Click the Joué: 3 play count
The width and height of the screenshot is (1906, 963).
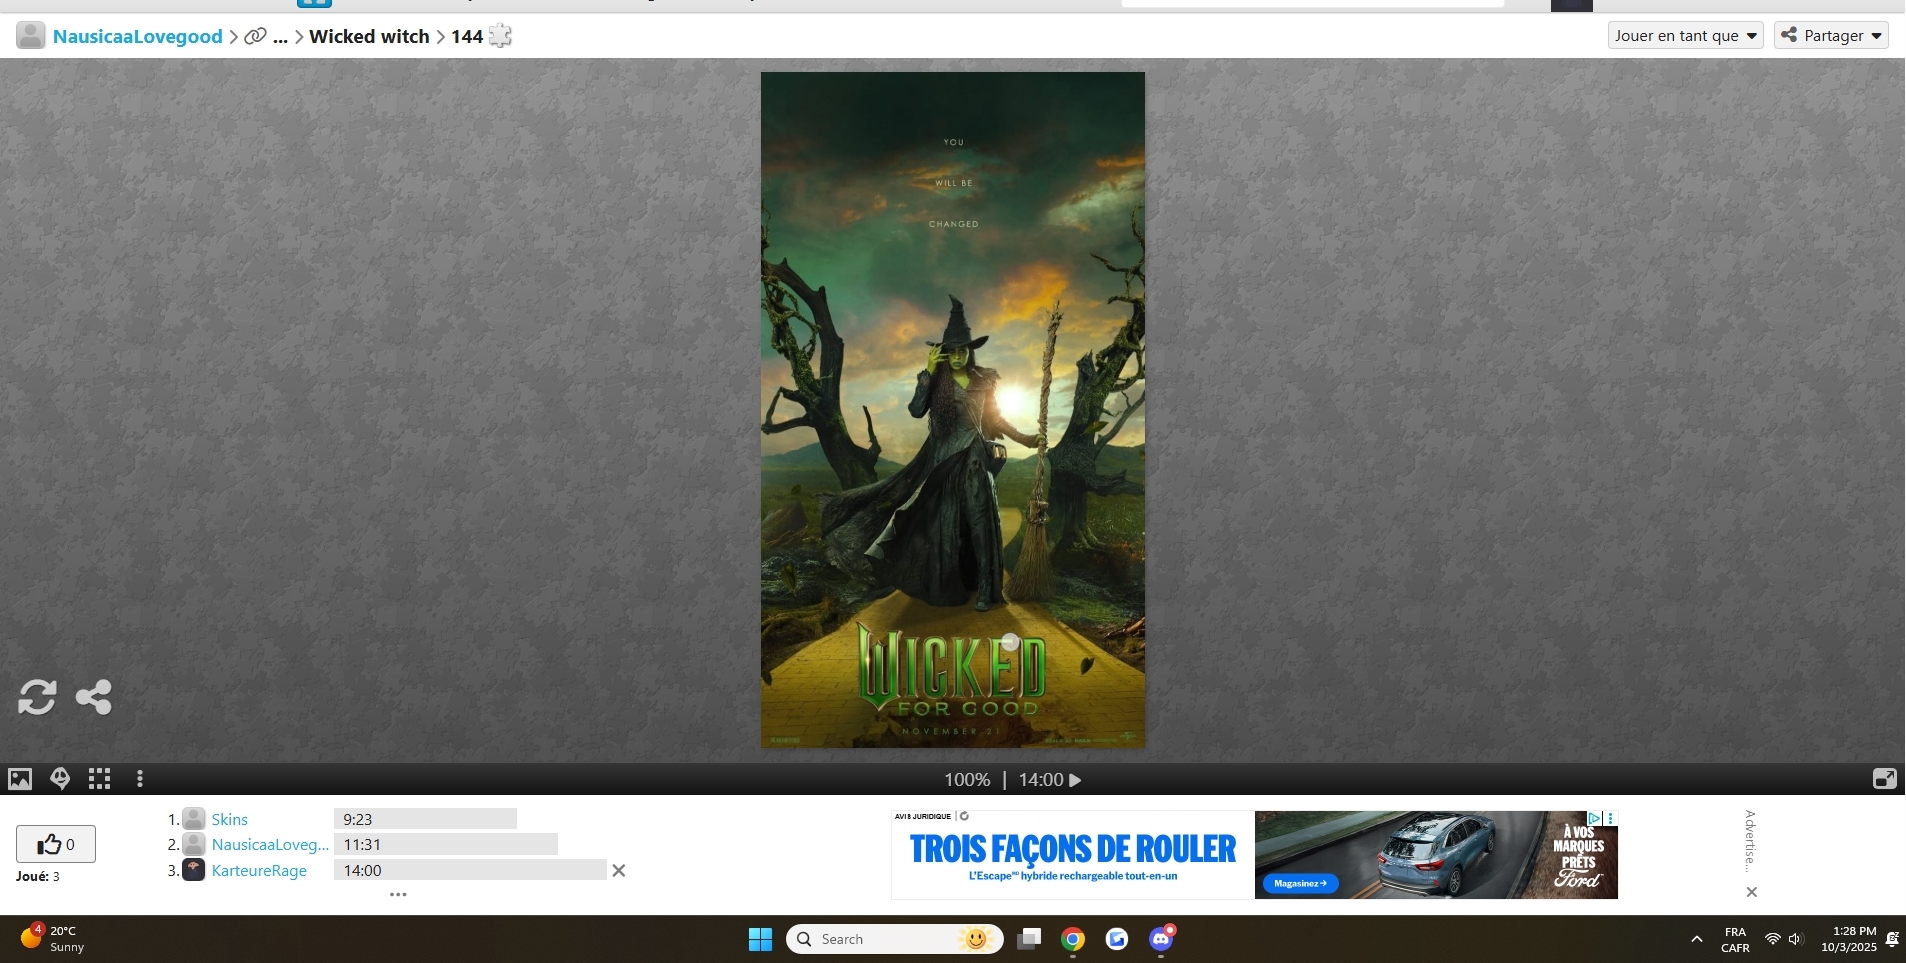click(38, 877)
